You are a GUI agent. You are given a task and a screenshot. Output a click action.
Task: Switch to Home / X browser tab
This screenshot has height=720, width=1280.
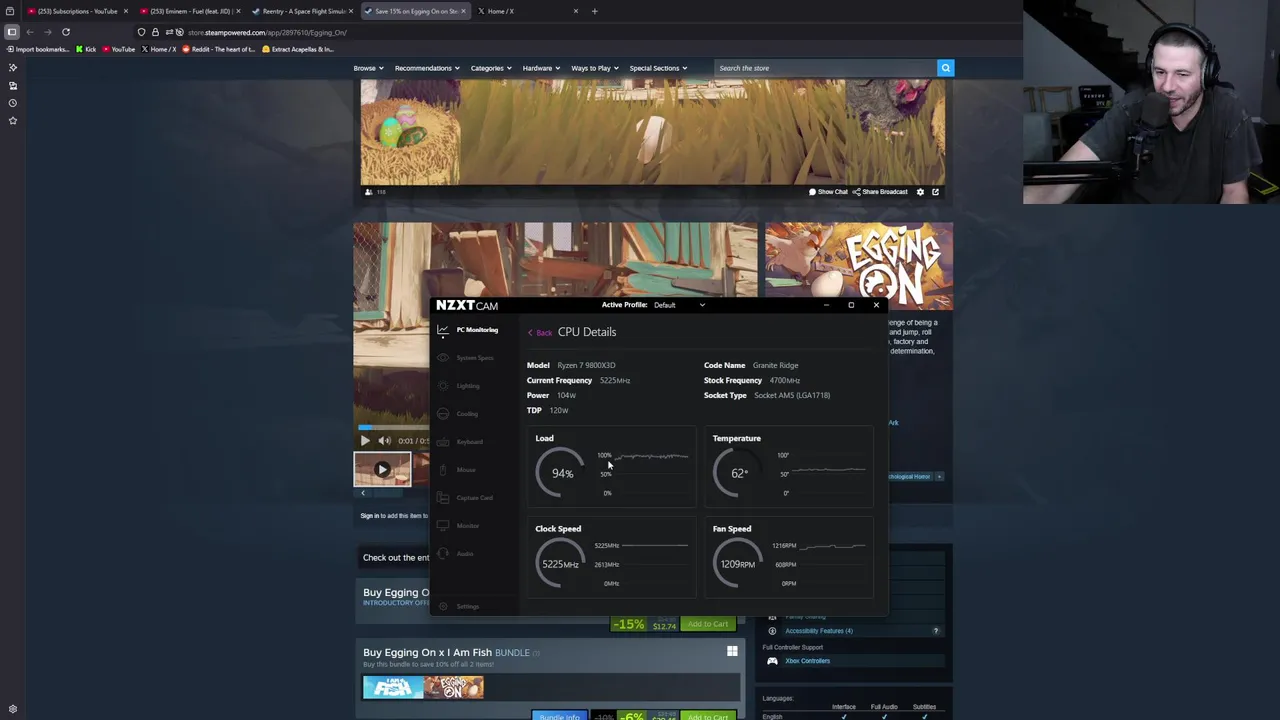[x=526, y=11]
